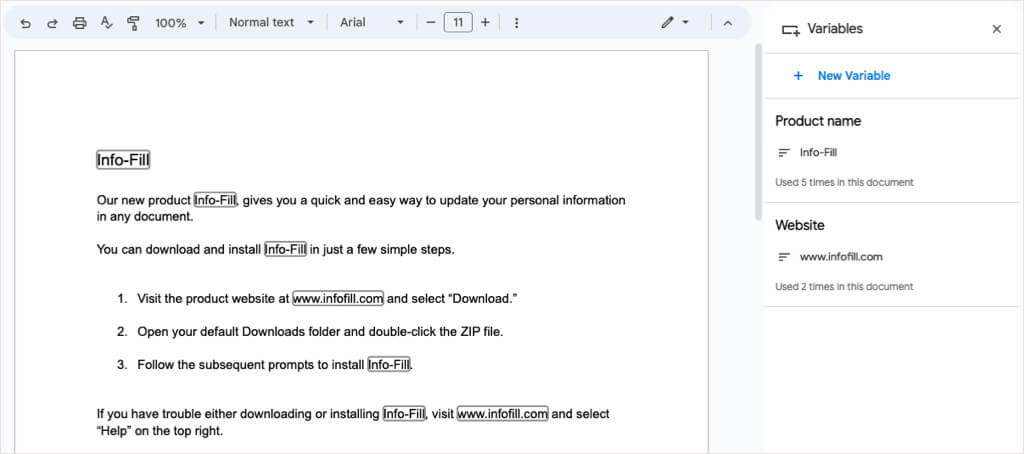Viewport: 1024px width, 454px height.
Task: Click the text 'Open your default Downloads folder'
Action: pyautogui.click(x=240, y=332)
